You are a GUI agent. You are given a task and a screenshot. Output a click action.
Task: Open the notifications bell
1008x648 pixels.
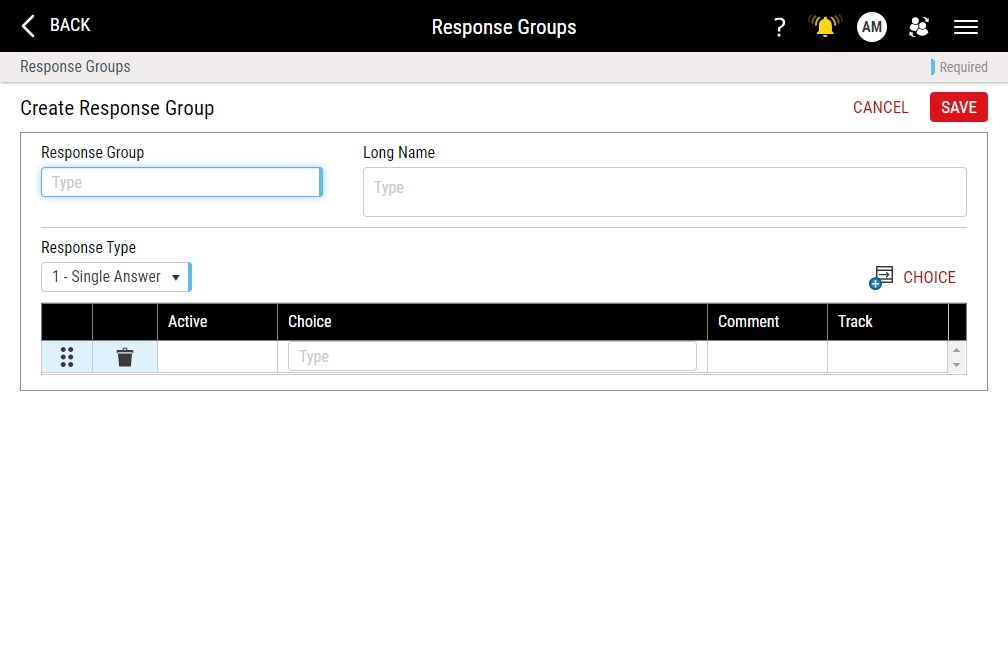[x=825, y=27]
